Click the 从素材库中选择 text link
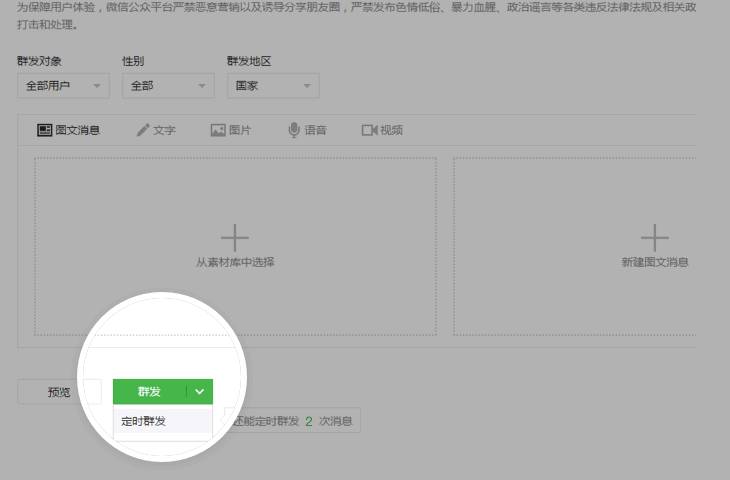730x480 pixels. pyautogui.click(x=235, y=263)
